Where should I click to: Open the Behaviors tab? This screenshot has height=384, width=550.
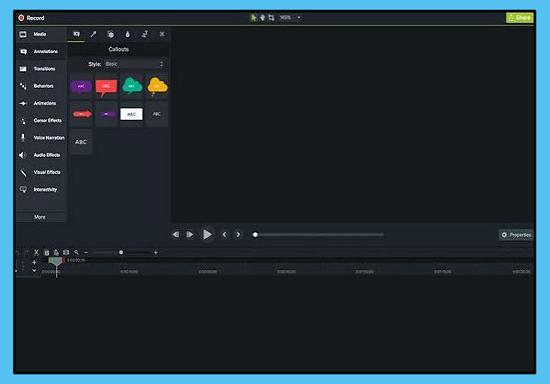pos(41,86)
